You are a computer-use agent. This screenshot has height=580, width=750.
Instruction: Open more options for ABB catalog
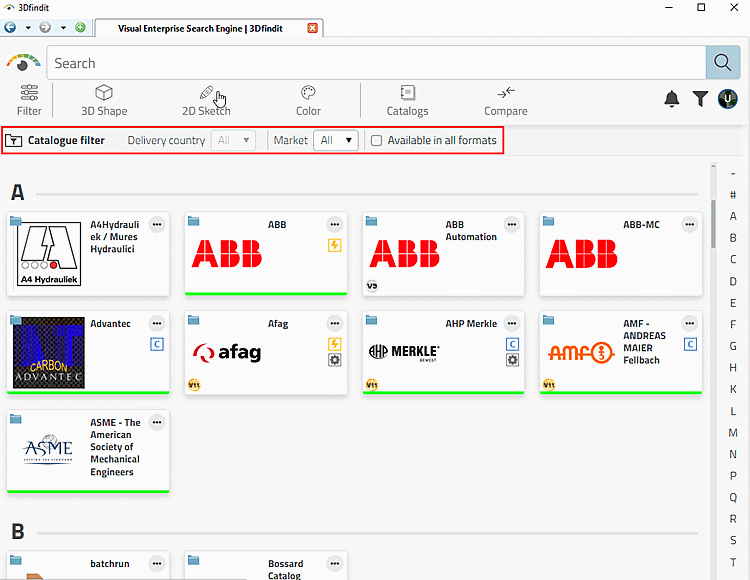coord(334,224)
